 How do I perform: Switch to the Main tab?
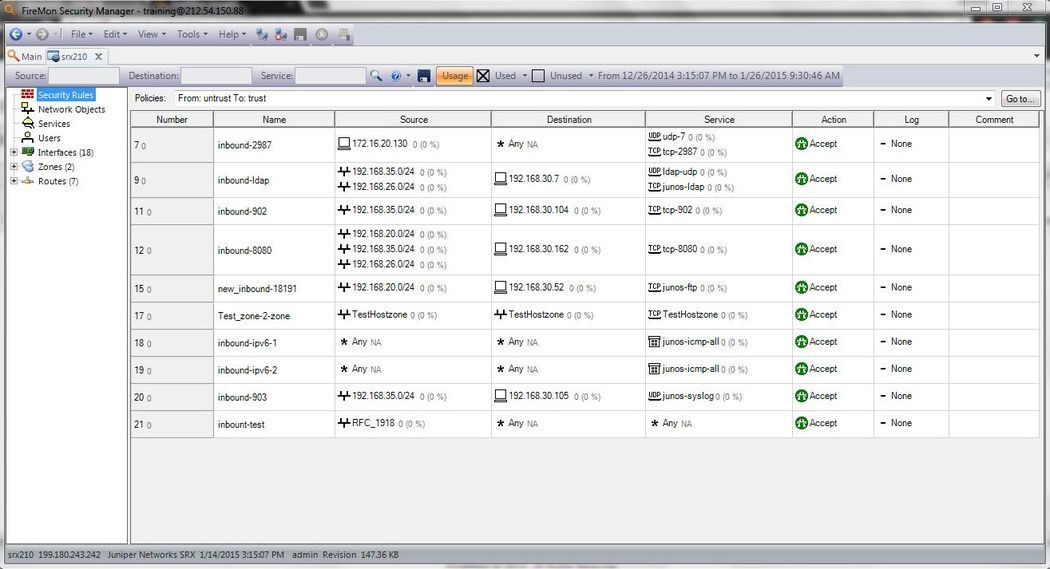pos(25,56)
